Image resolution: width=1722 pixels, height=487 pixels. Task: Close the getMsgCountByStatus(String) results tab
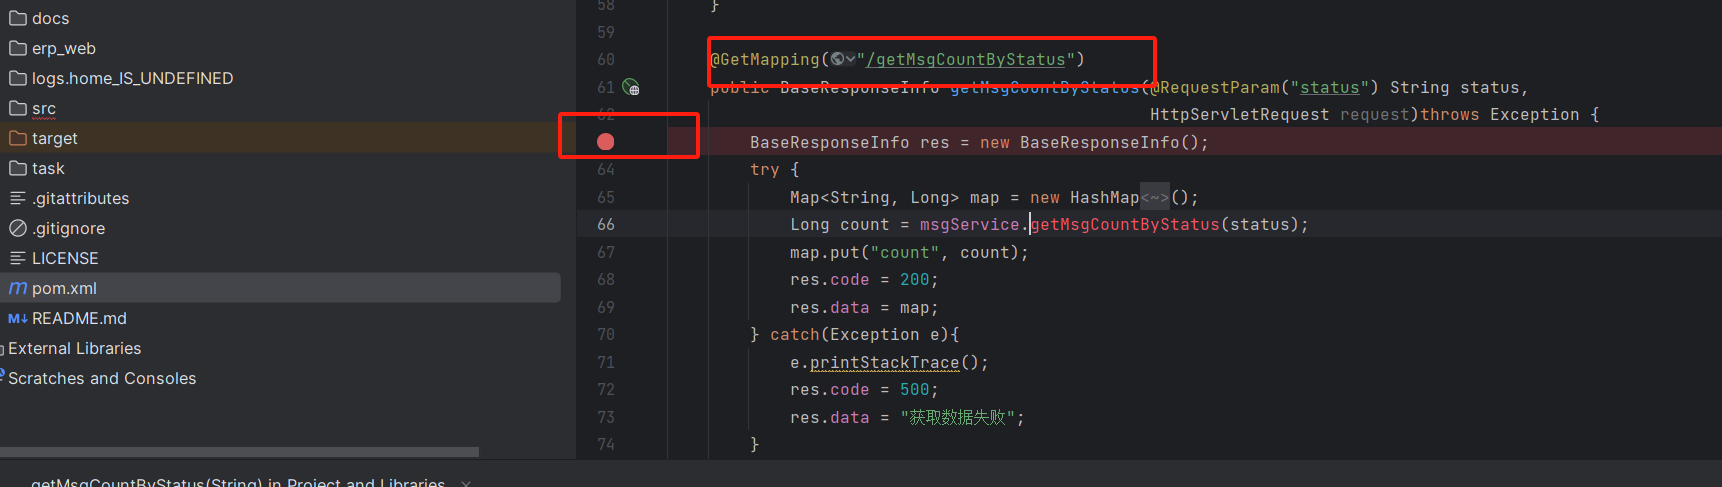tap(466, 483)
